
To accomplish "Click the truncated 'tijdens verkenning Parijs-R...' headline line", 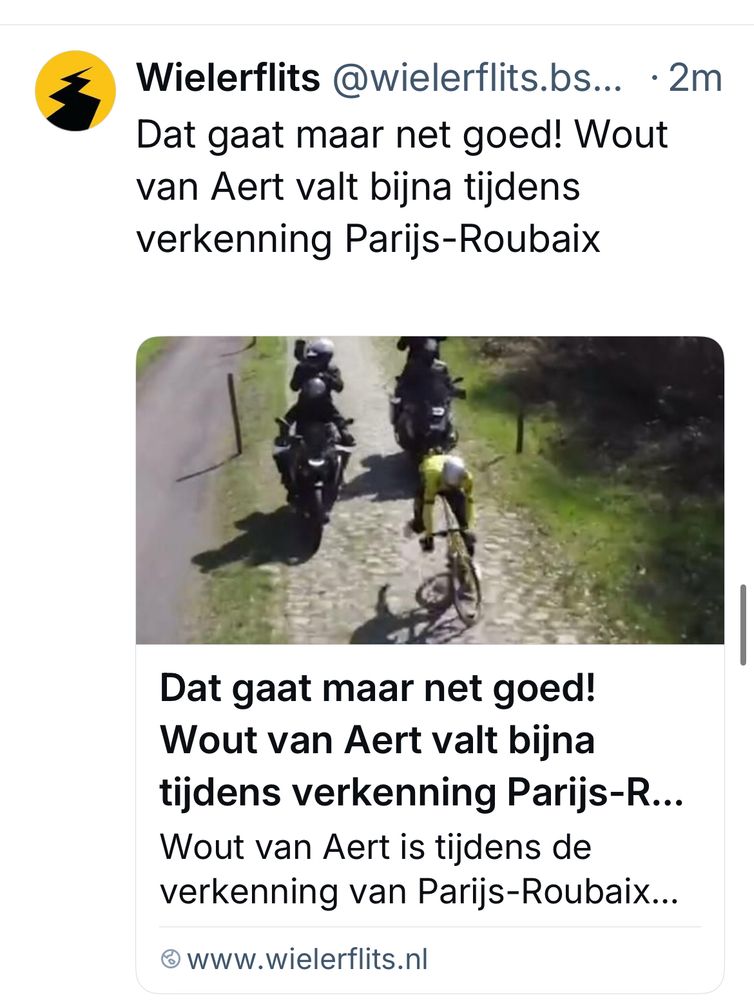I will (421, 793).
